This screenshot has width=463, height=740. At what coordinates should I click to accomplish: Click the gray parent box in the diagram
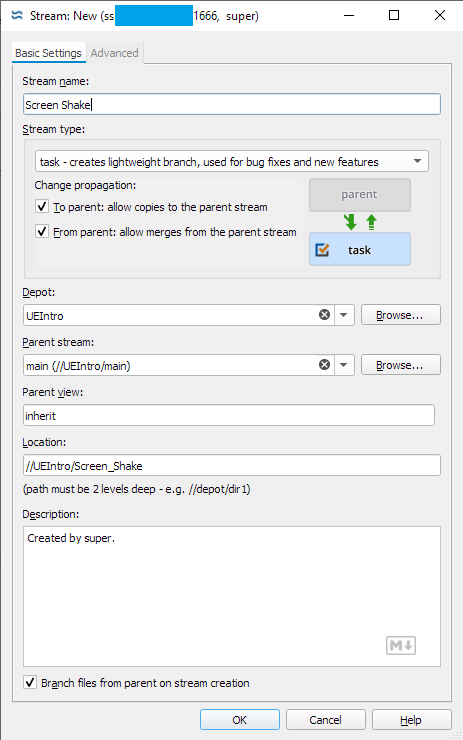360,194
